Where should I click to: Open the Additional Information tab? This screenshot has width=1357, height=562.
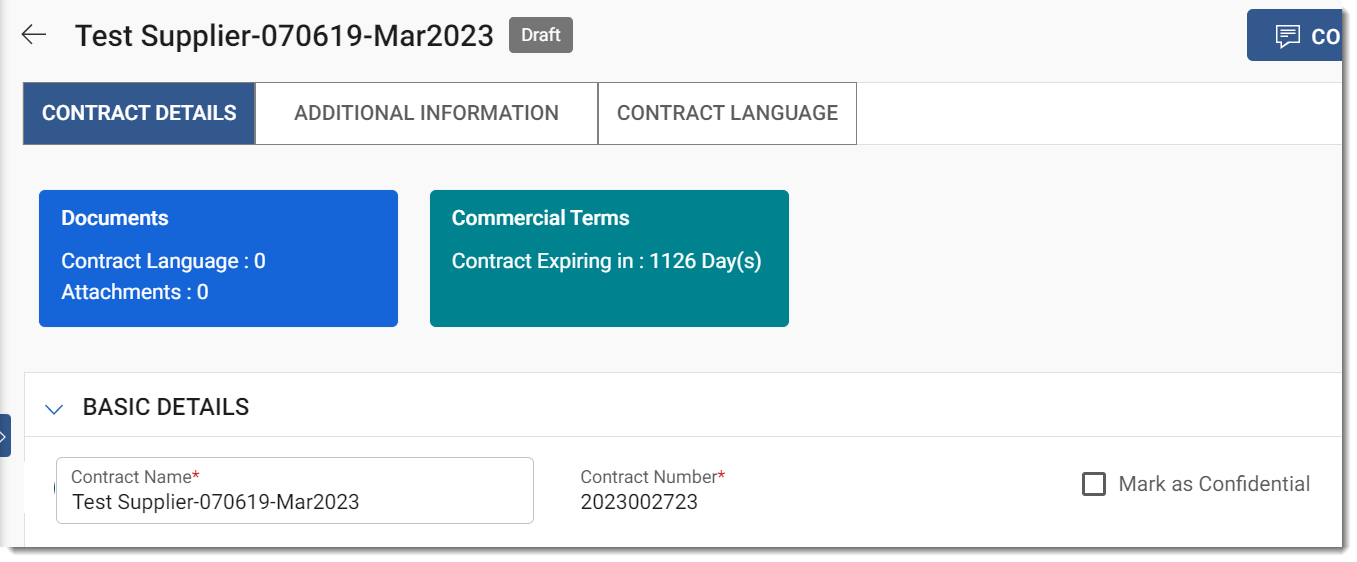pyautogui.click(x=426, y=113)
